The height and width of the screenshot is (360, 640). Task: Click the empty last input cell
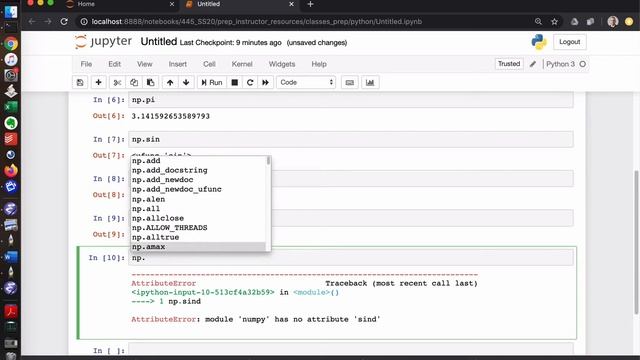pos(351,350)
